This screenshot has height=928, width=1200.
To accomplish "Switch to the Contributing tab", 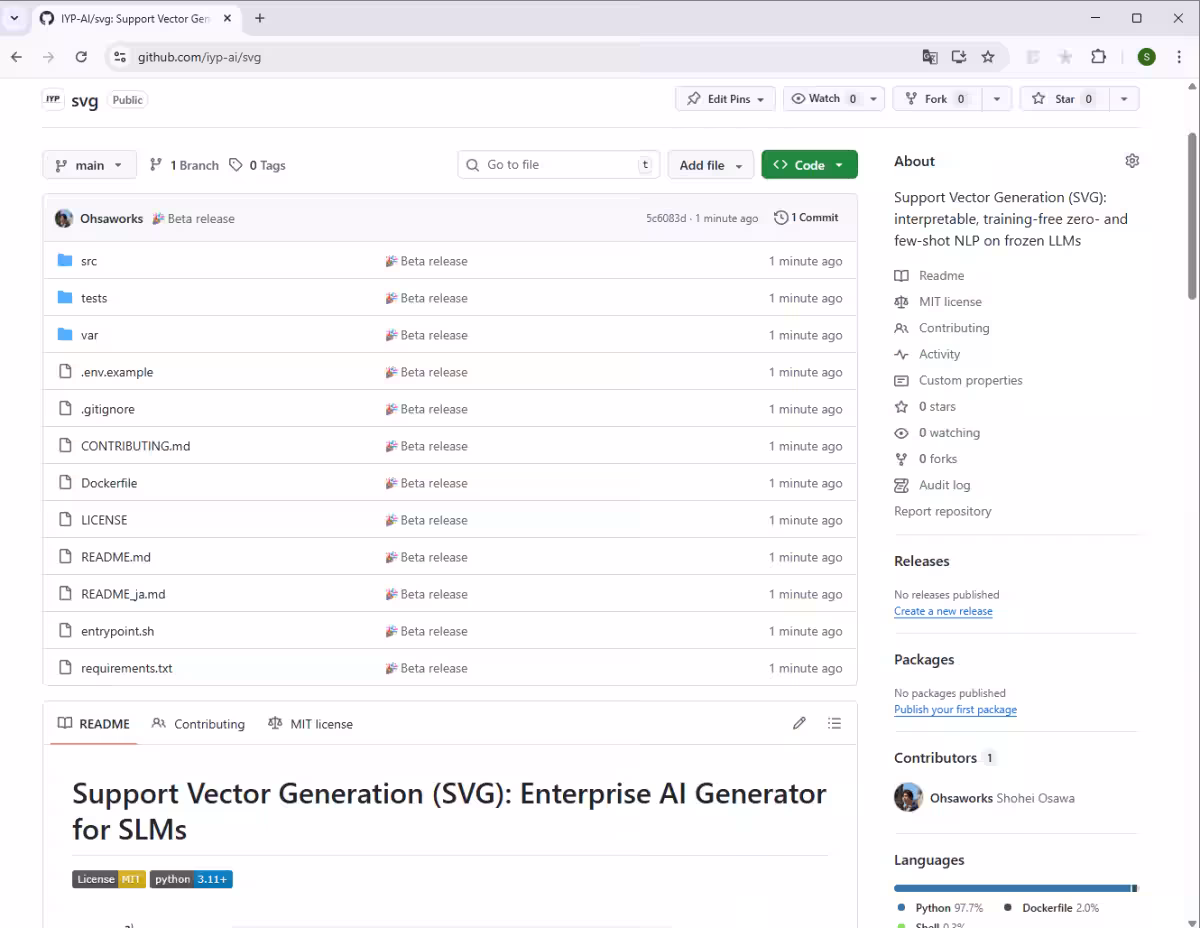I will [x=198, y=724].
